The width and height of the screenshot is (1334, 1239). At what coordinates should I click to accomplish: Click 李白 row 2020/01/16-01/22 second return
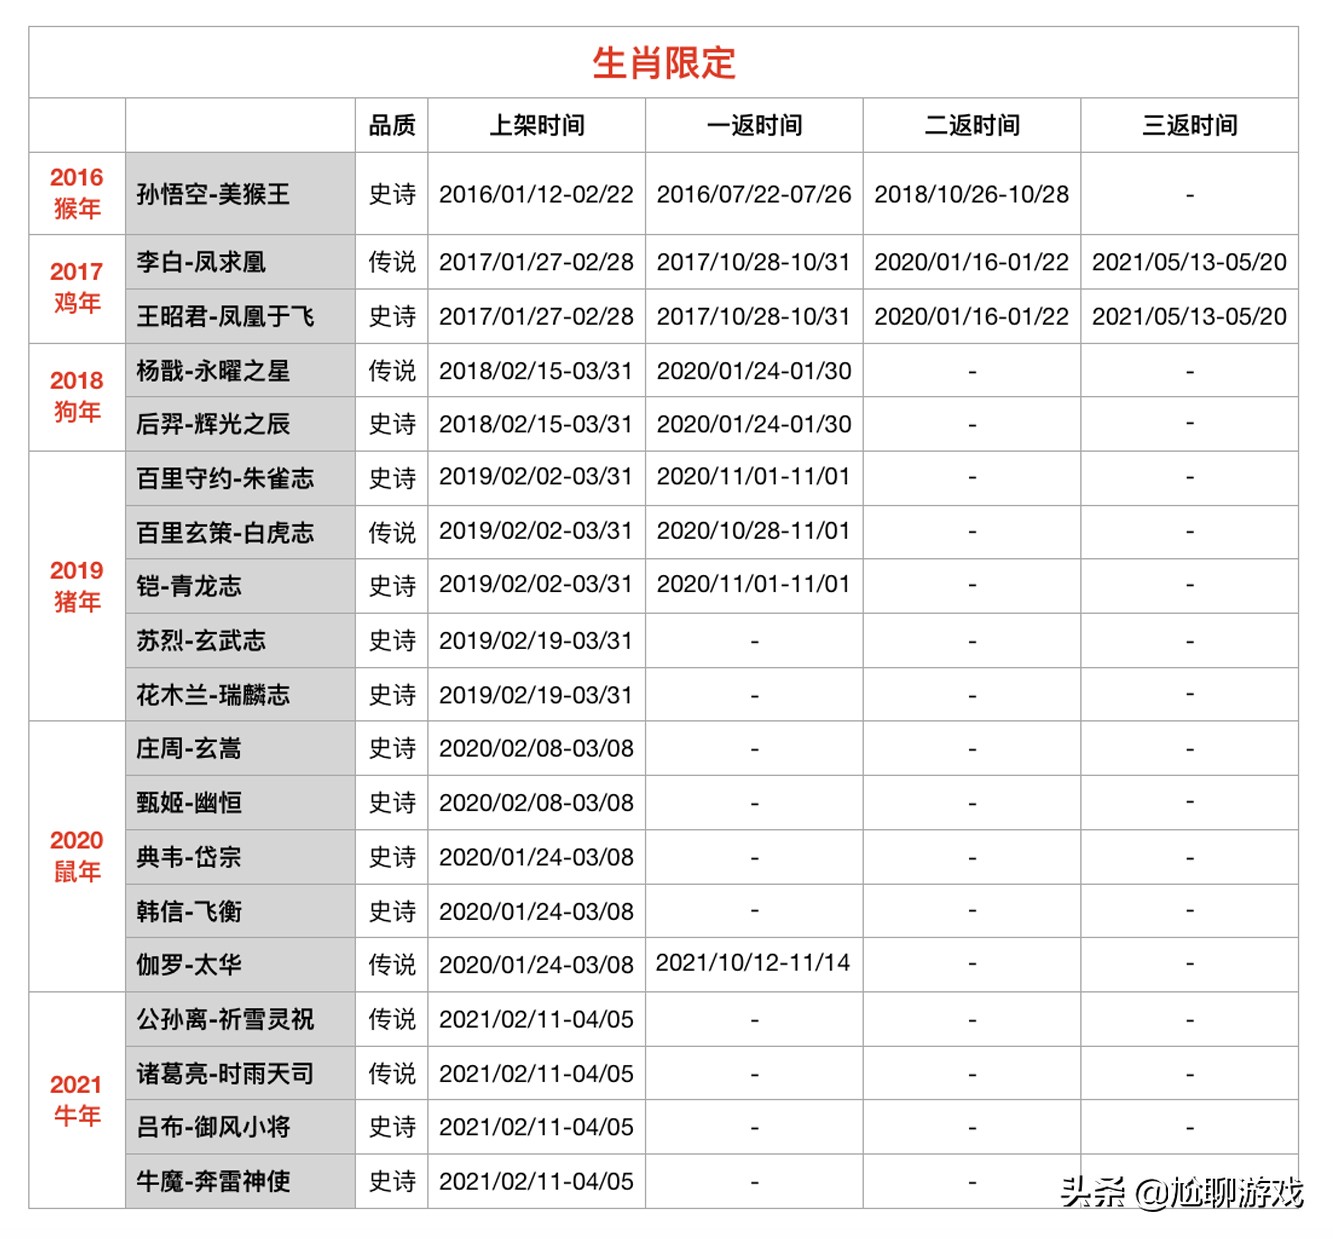(x=972, y=262)
